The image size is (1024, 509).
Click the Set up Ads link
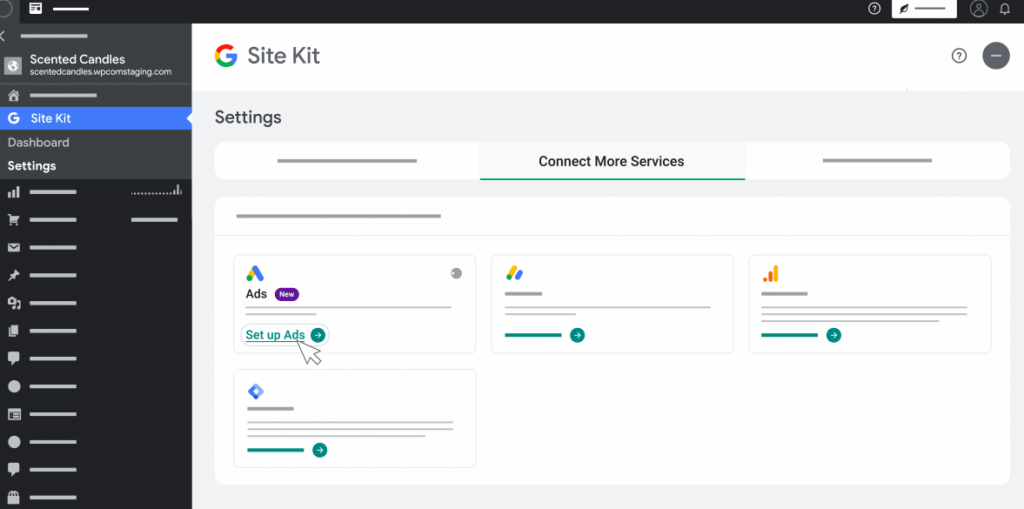pyautogui.click(x=276, y=335)
